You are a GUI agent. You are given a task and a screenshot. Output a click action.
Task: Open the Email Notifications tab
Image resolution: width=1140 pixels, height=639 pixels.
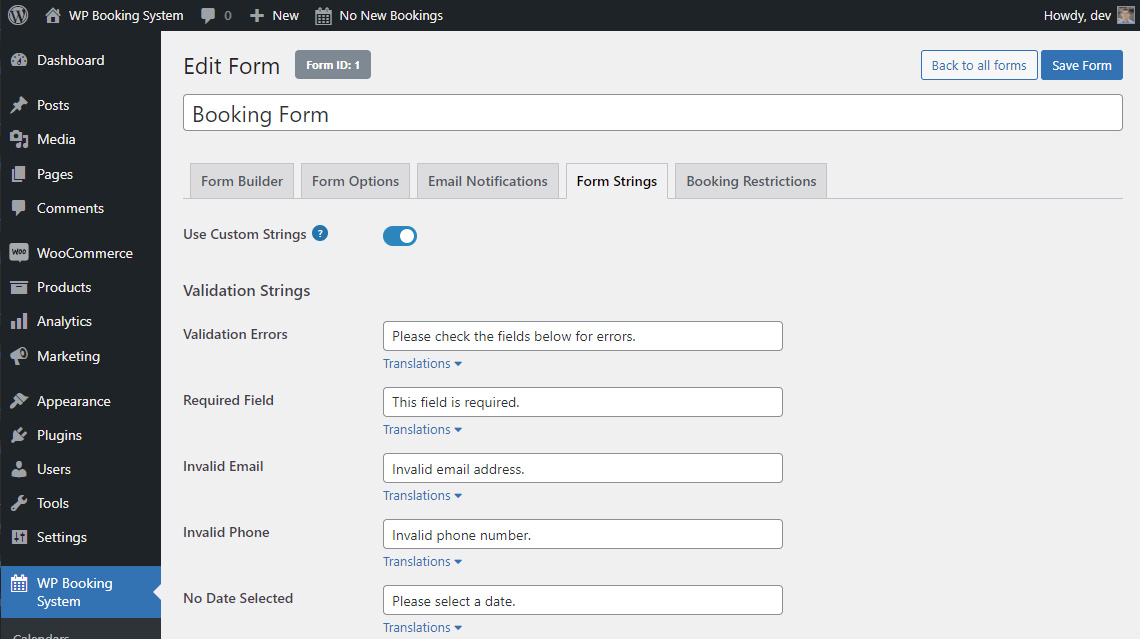pos(488,181)
